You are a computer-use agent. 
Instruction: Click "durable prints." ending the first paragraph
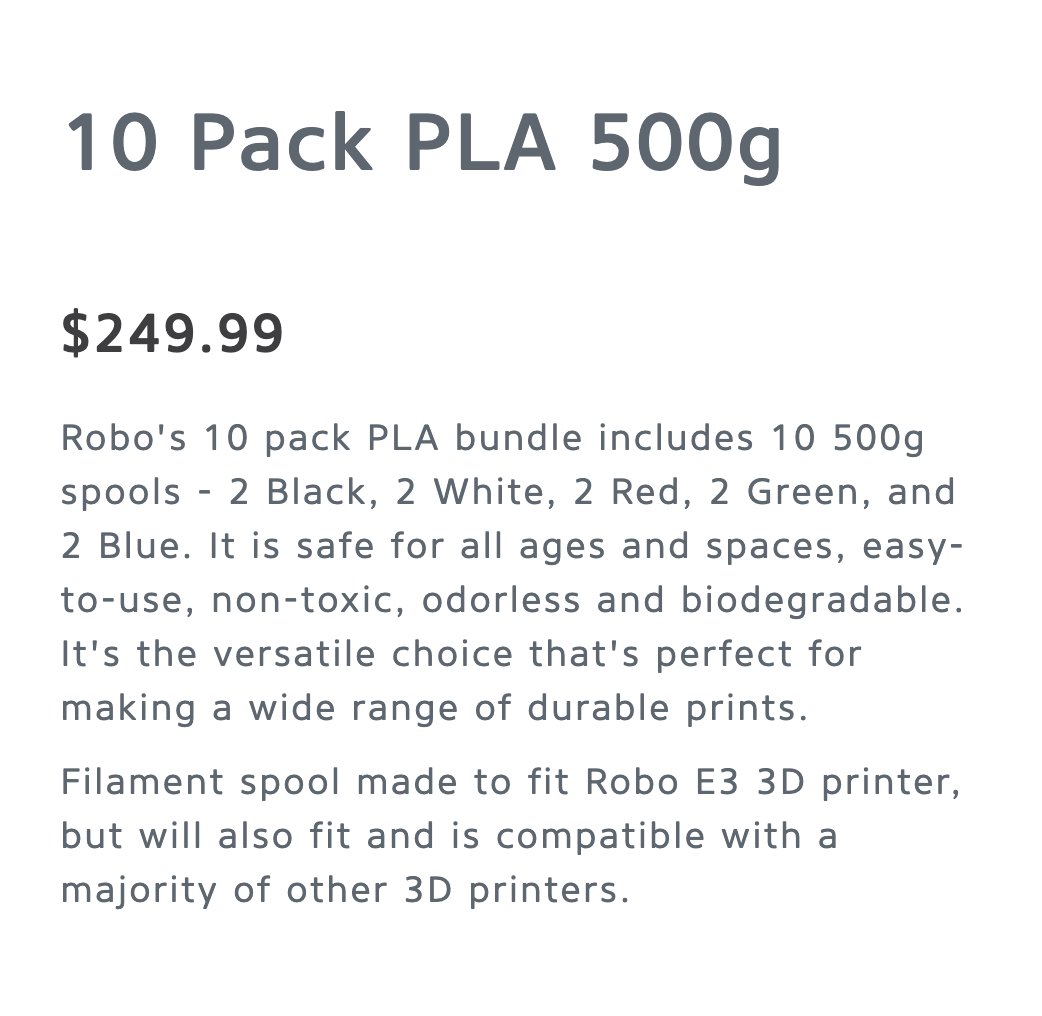click(x=668, y=709)
